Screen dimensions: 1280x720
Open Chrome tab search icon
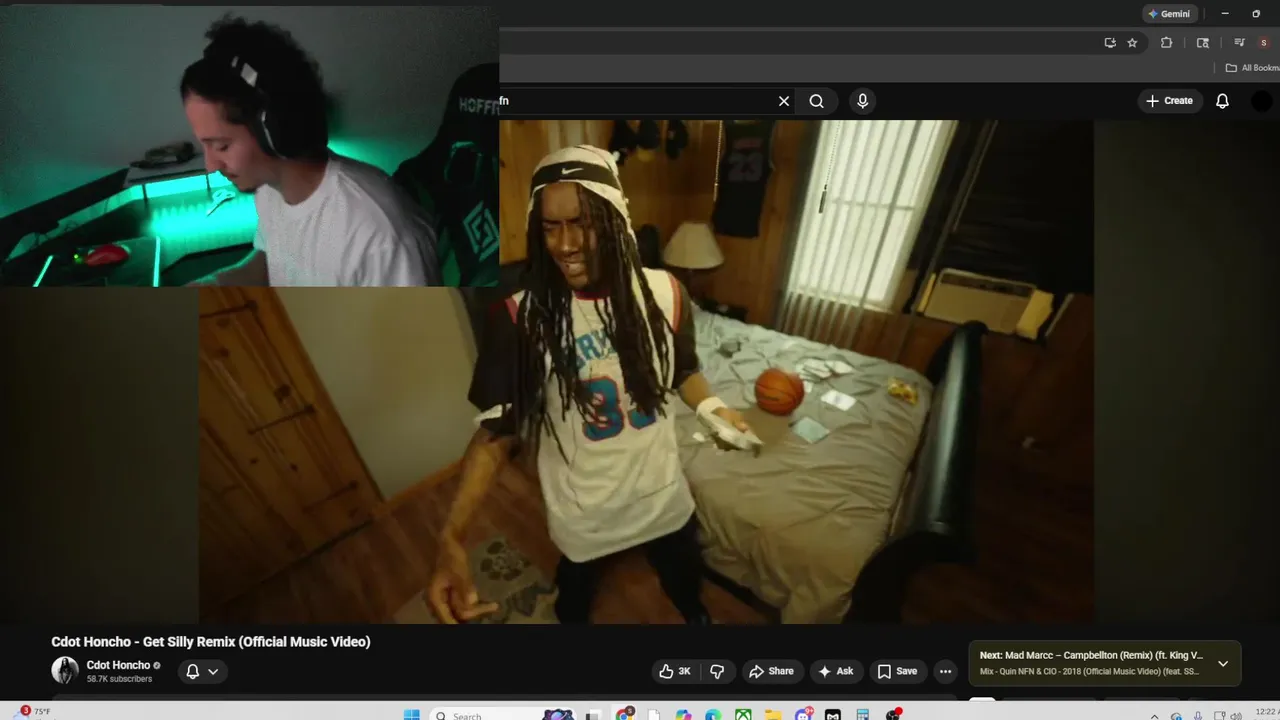pyautogui.click(x=1203, y=43)
